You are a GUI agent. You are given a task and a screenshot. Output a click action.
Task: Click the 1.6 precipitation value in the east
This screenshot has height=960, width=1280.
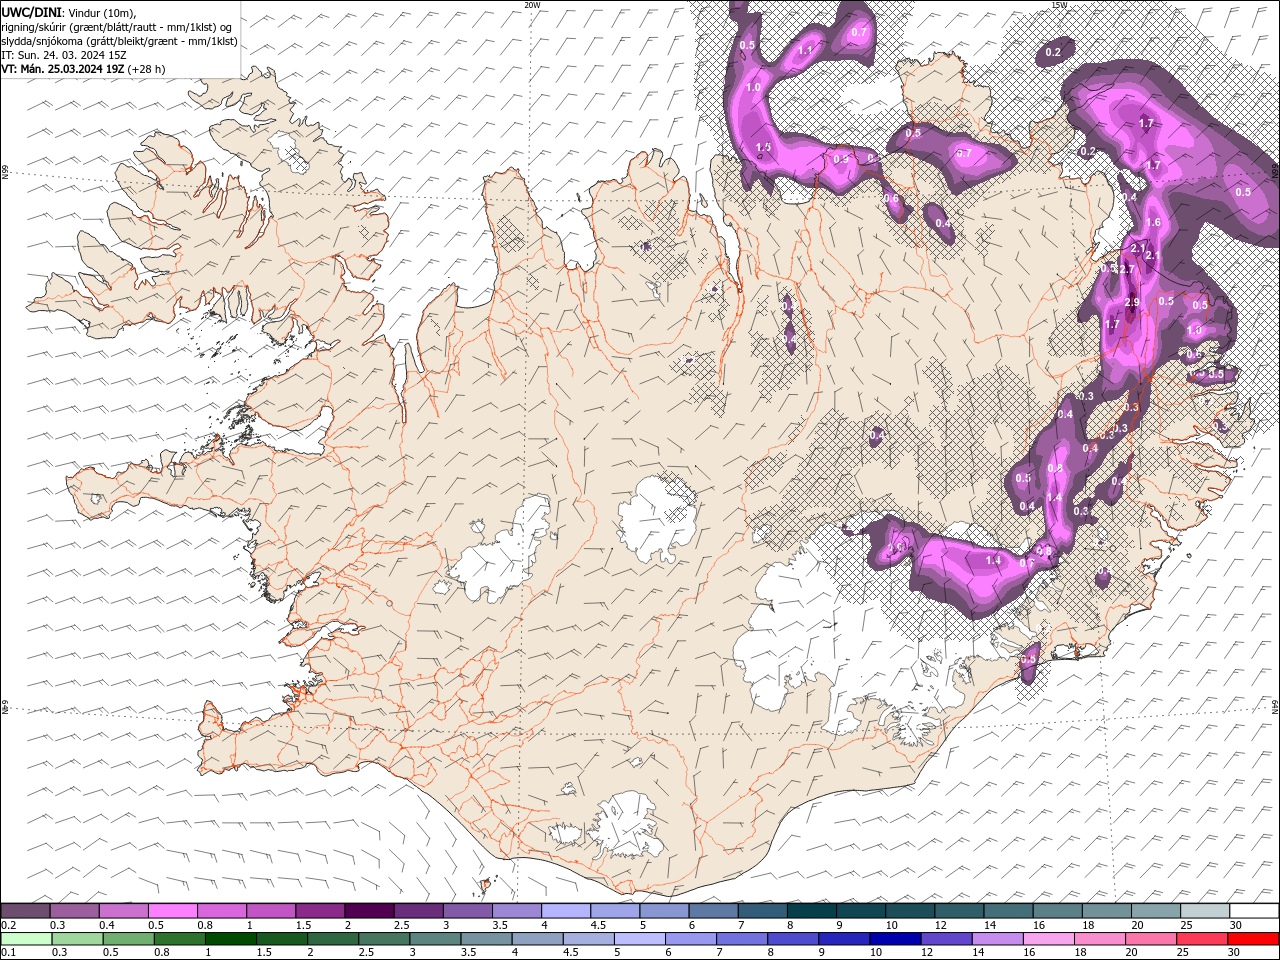tap(1153, 223)
